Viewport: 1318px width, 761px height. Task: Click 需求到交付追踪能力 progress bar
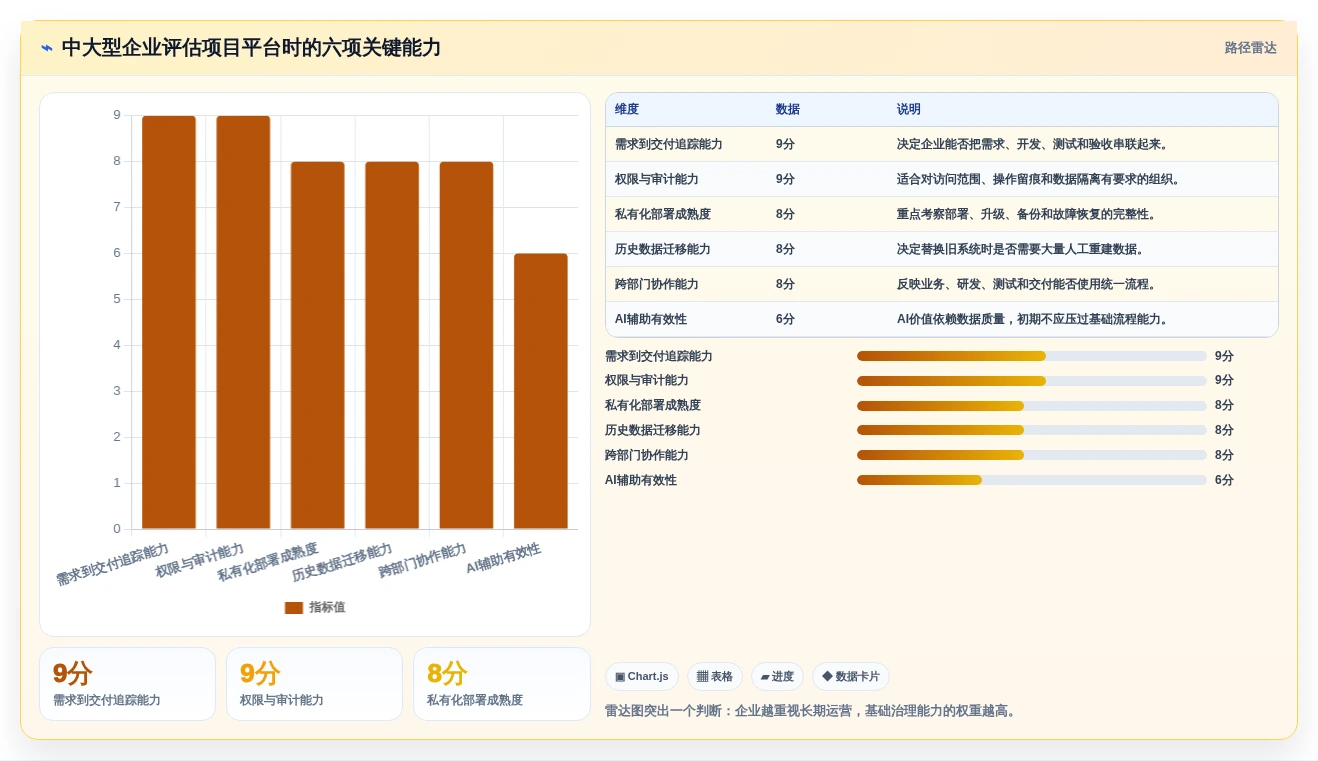1032,356
